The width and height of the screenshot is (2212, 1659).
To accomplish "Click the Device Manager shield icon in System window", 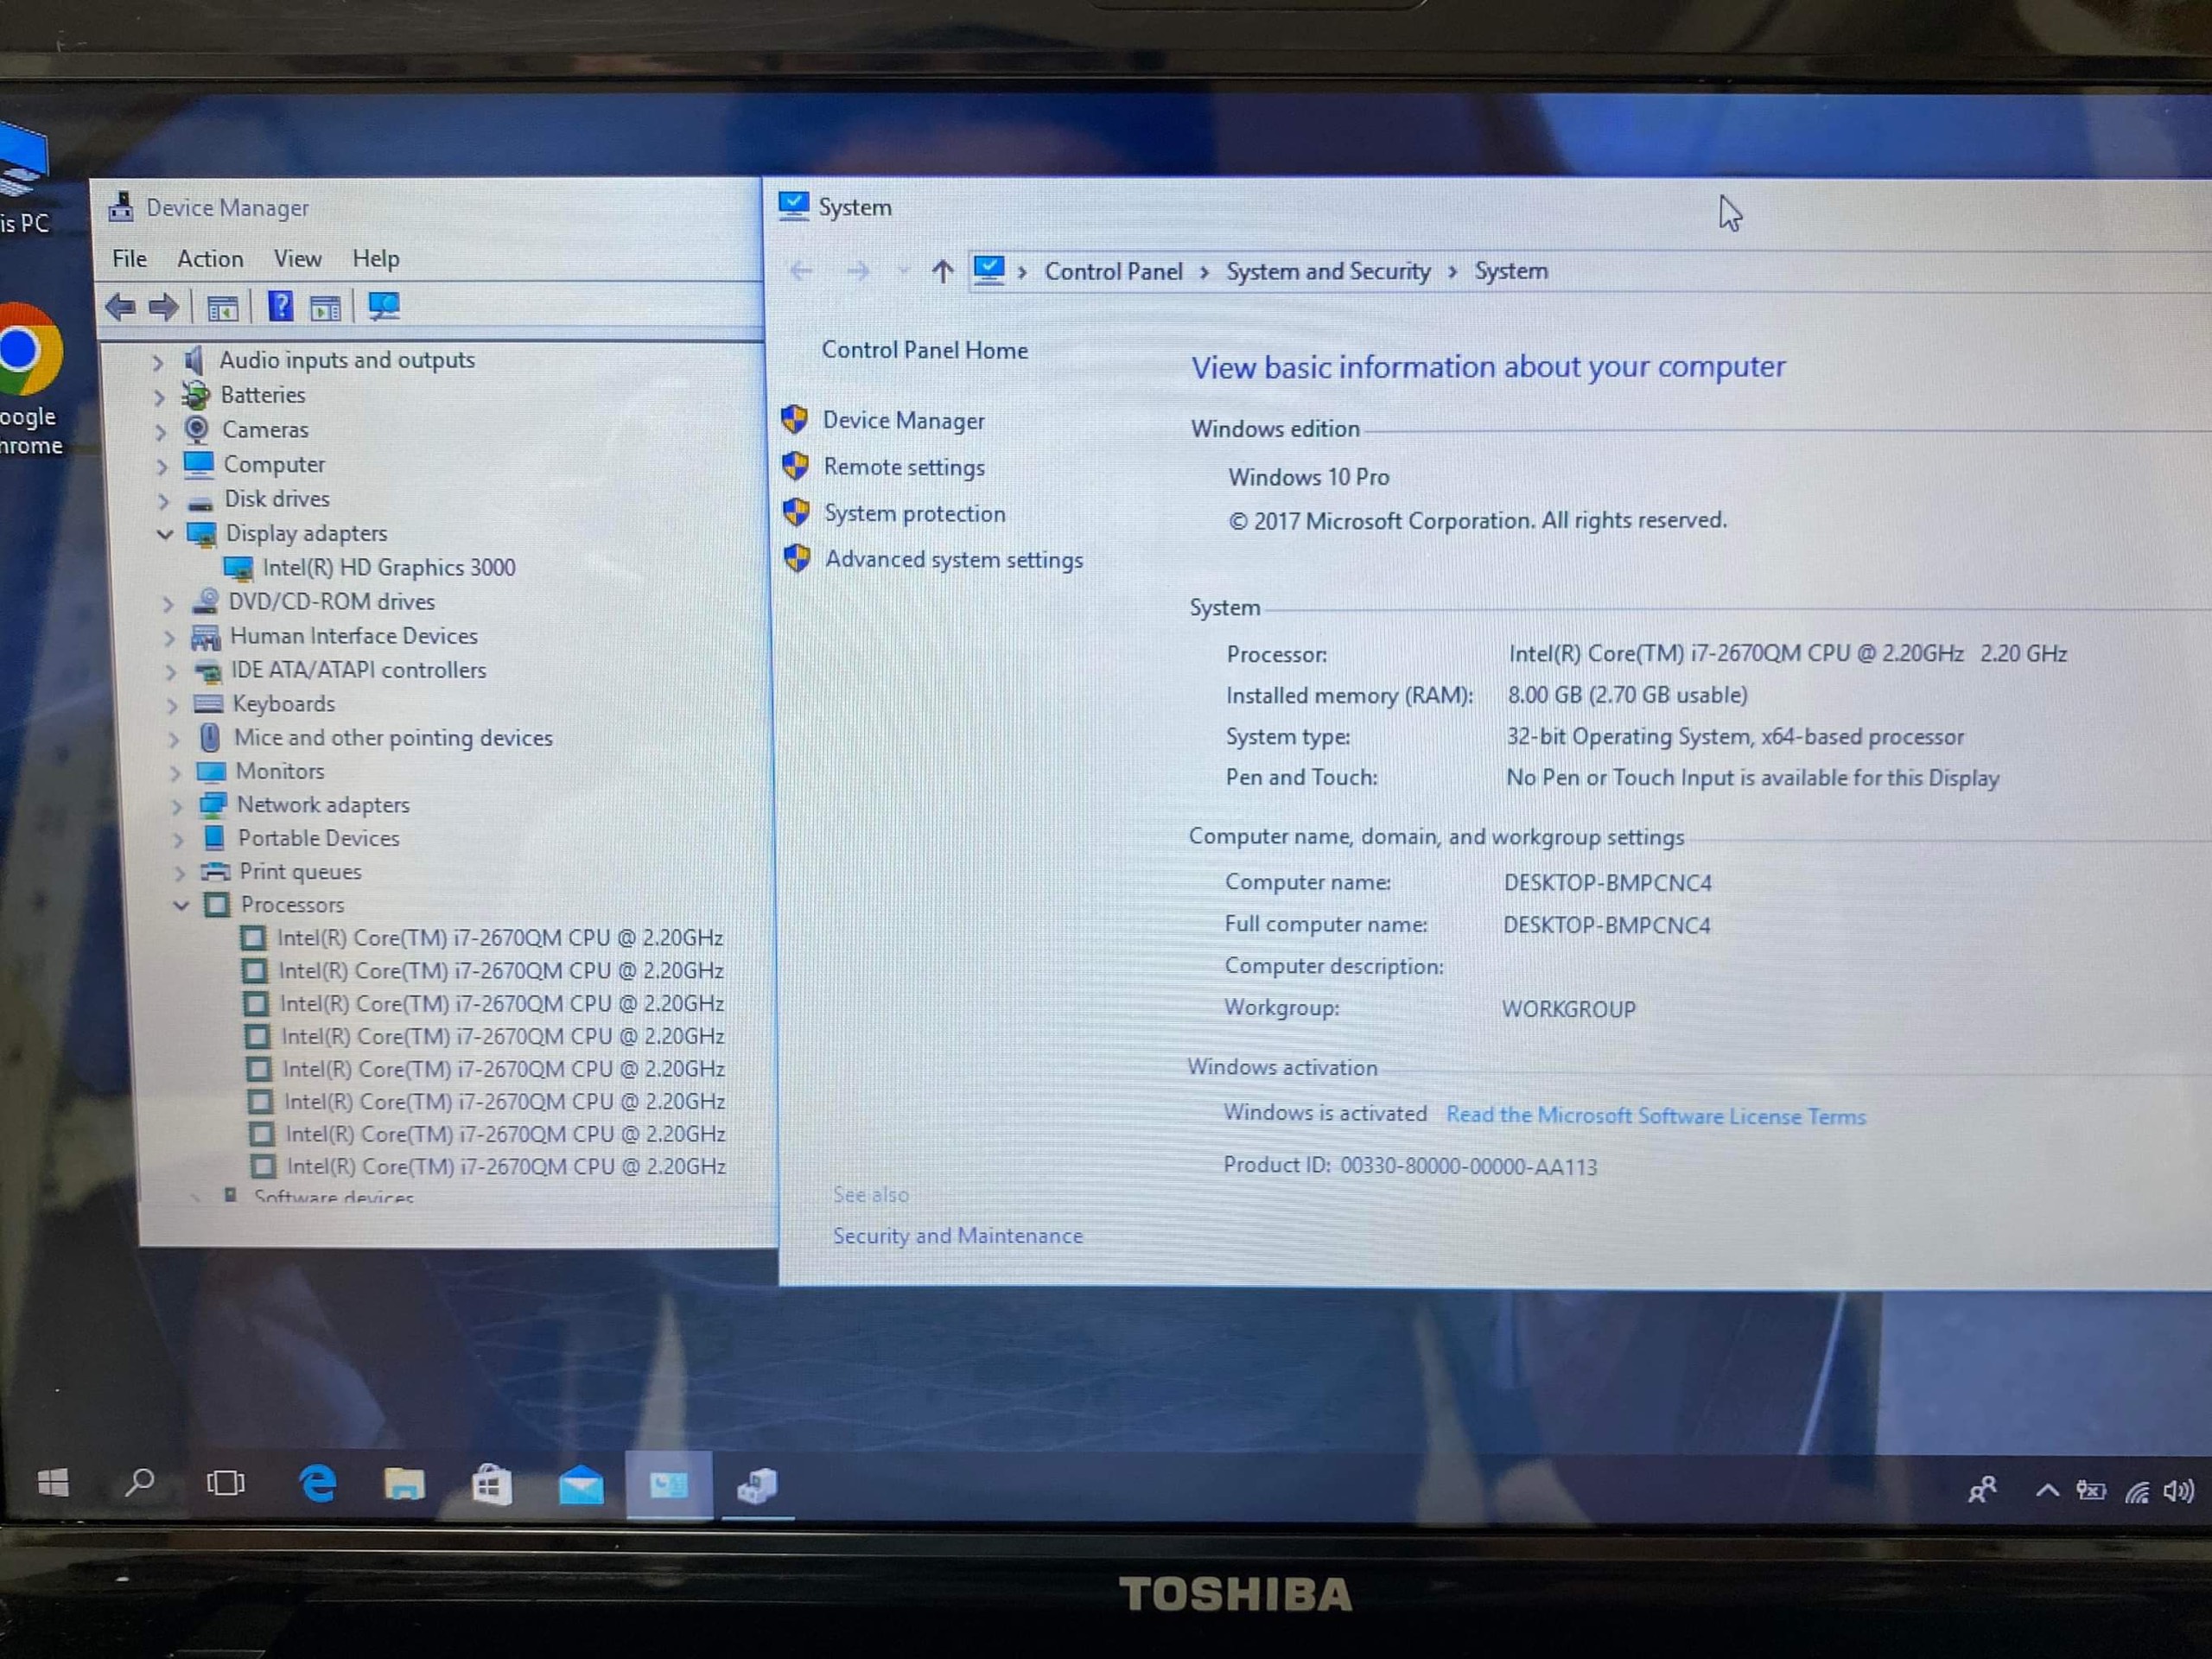I will pyautogui.click(x=795, y=420).
